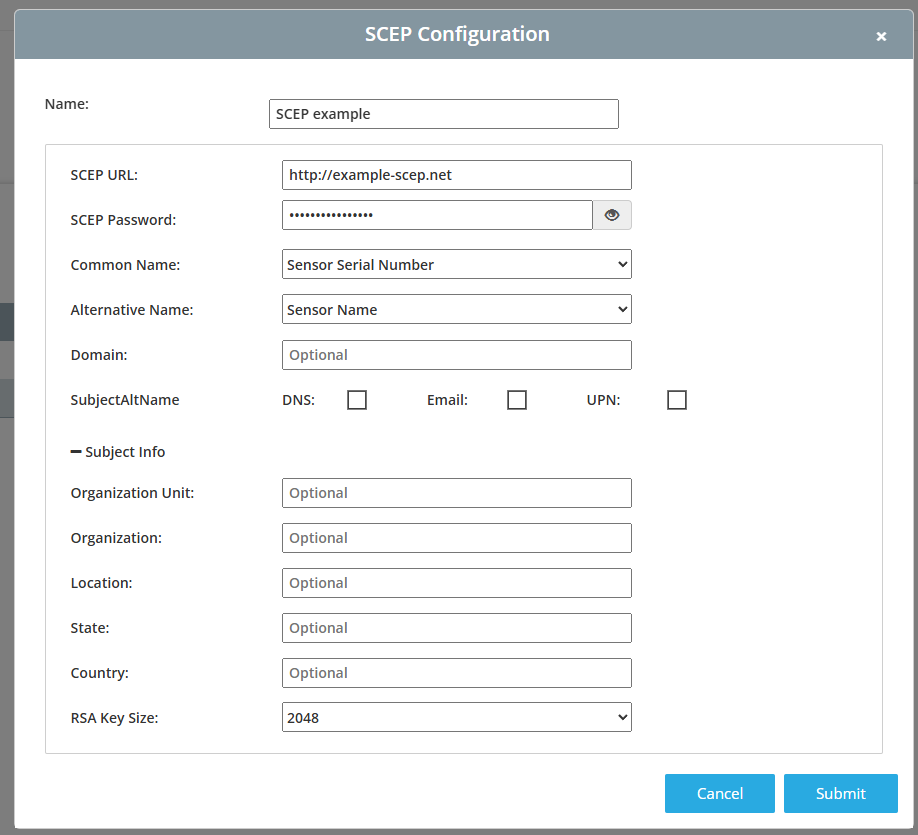Collapse the Subject Info section
This screenshot has height=835, width=918.
[x=118, y=452]
